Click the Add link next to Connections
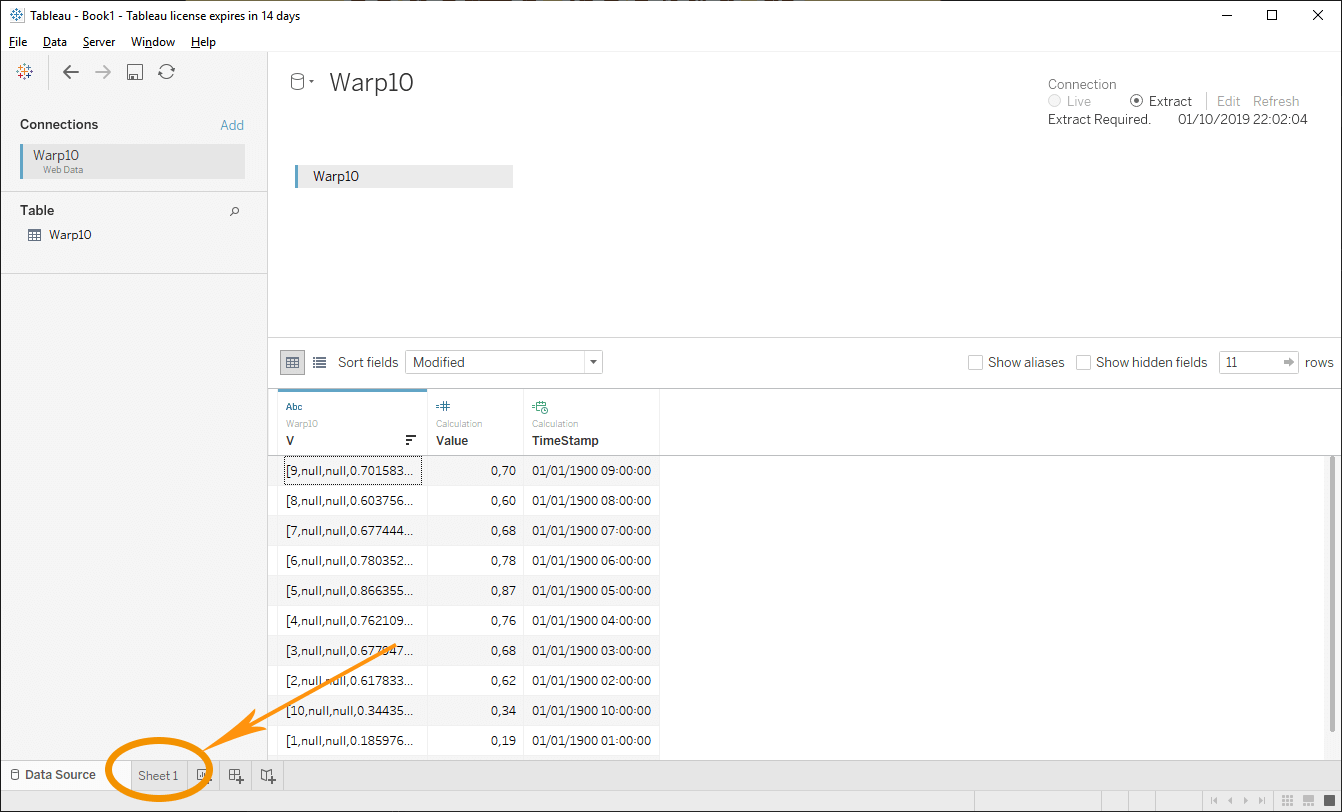 [x=232, y=124]
